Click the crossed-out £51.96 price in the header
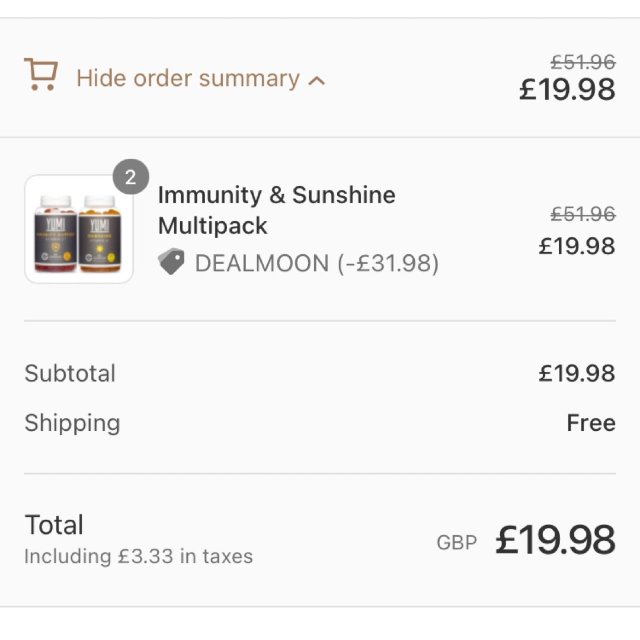Screen dimensions: 640x640 click(x=583, y=62)
